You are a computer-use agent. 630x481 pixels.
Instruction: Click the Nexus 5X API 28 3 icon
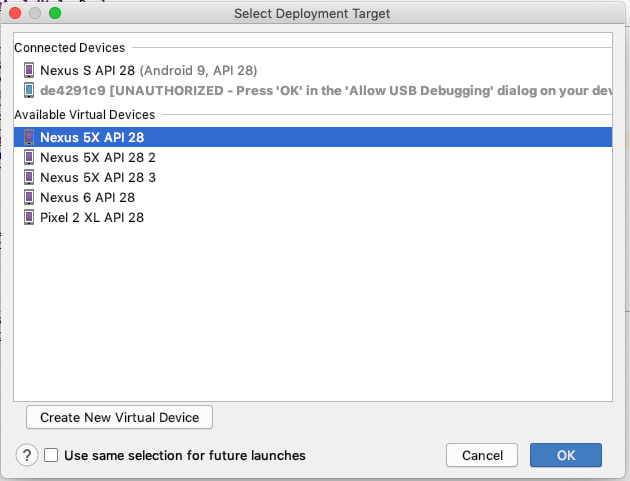(x=29, y=177)
